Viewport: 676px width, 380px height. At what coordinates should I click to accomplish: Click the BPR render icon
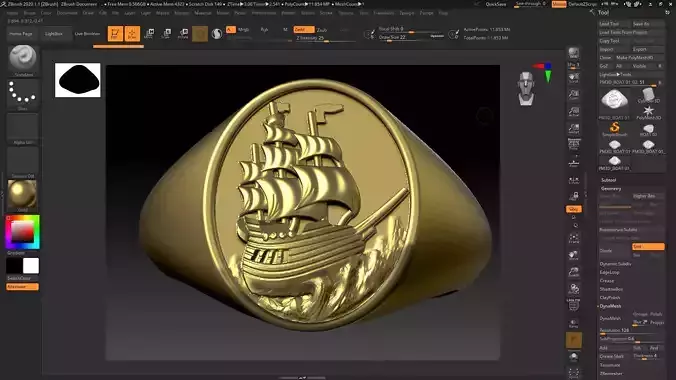pos(573,53)
